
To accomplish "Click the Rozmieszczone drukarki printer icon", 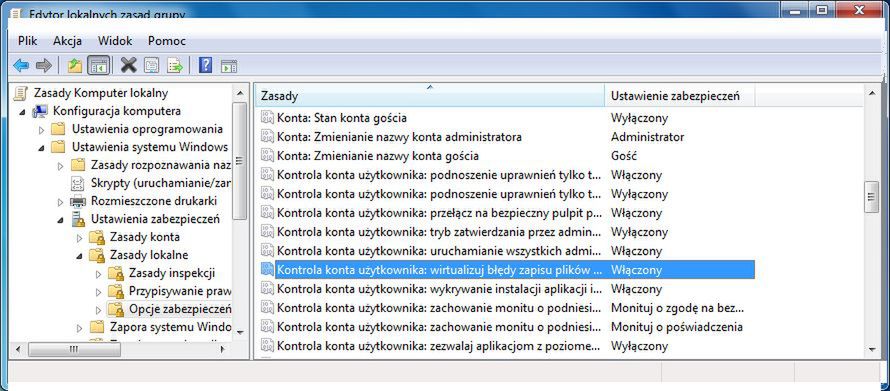I will pos(77,201).
